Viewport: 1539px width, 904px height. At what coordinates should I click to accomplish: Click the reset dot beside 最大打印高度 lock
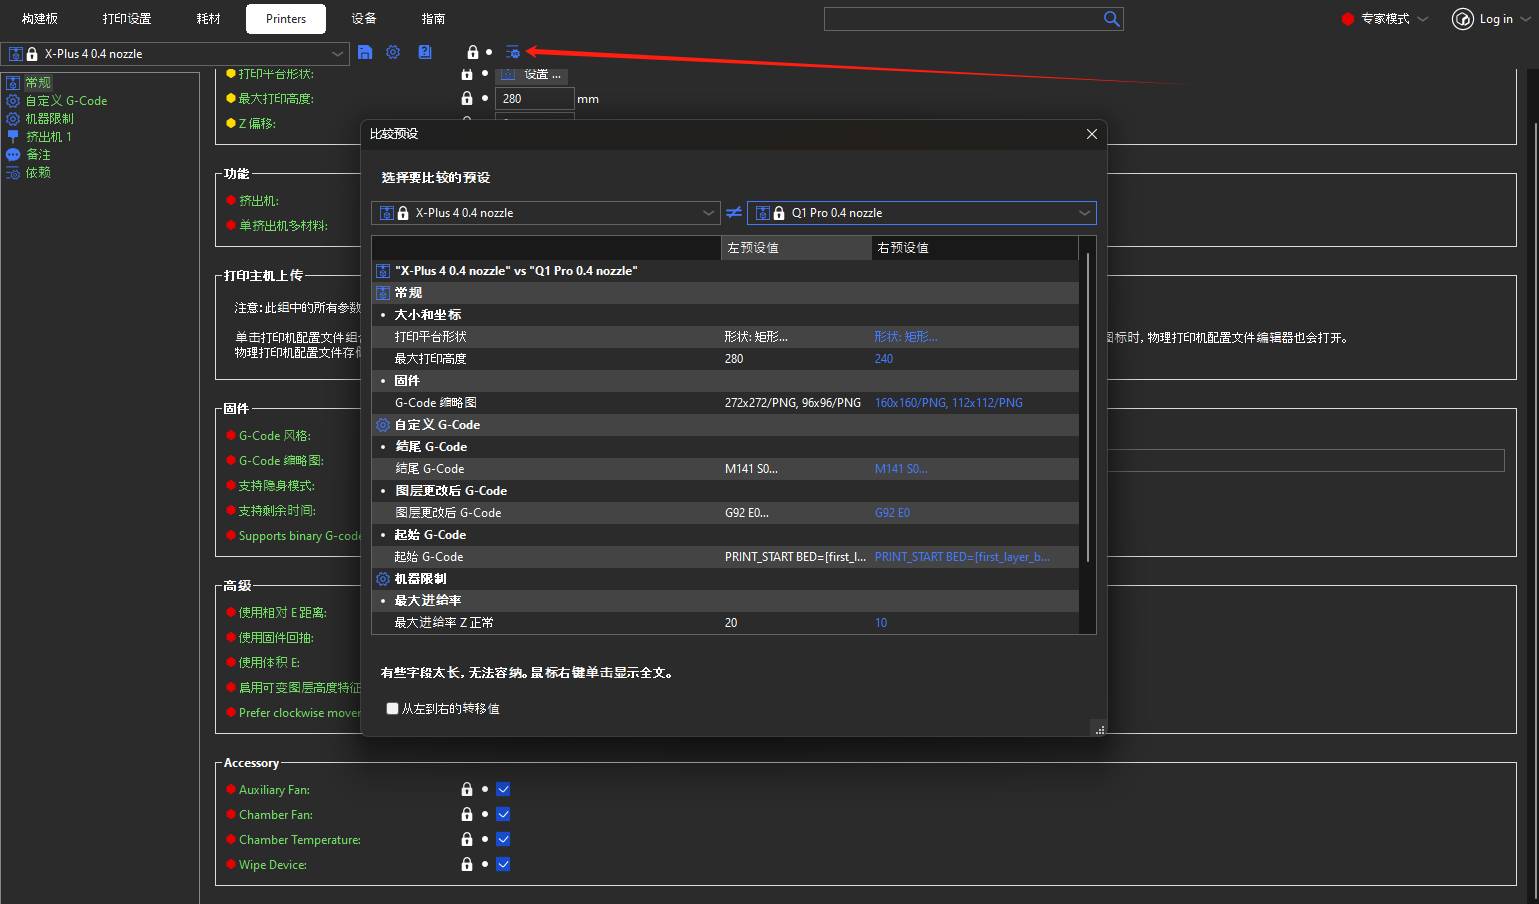tap(485, 98)
